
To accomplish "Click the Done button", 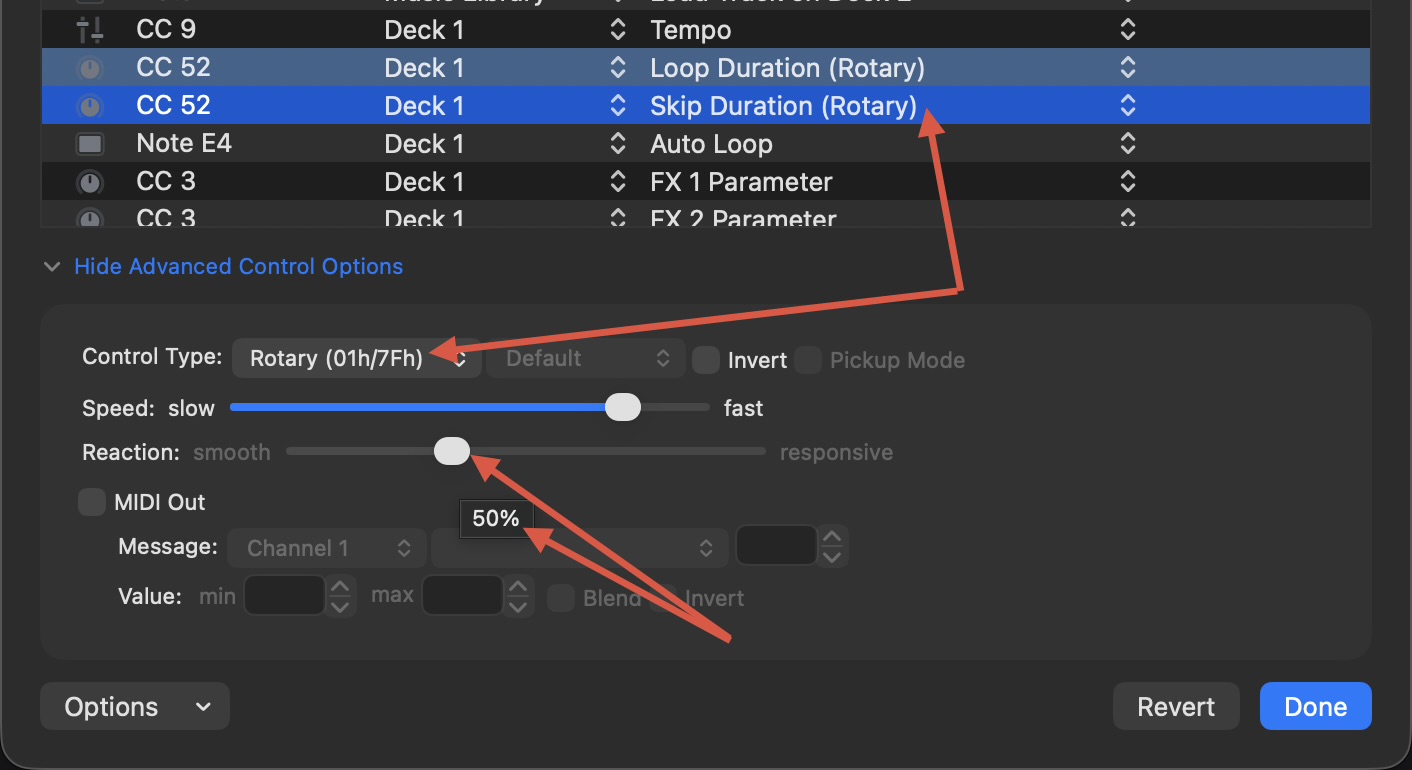I will (1315, 707).
